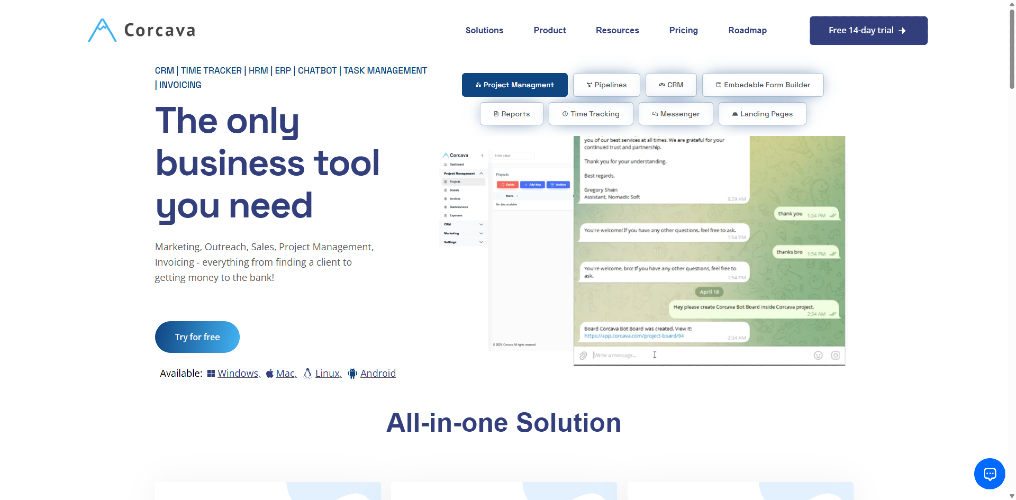Click the 'Available:' label
This screenshot has width=1016, height=500.
click(x=181, y=374)
